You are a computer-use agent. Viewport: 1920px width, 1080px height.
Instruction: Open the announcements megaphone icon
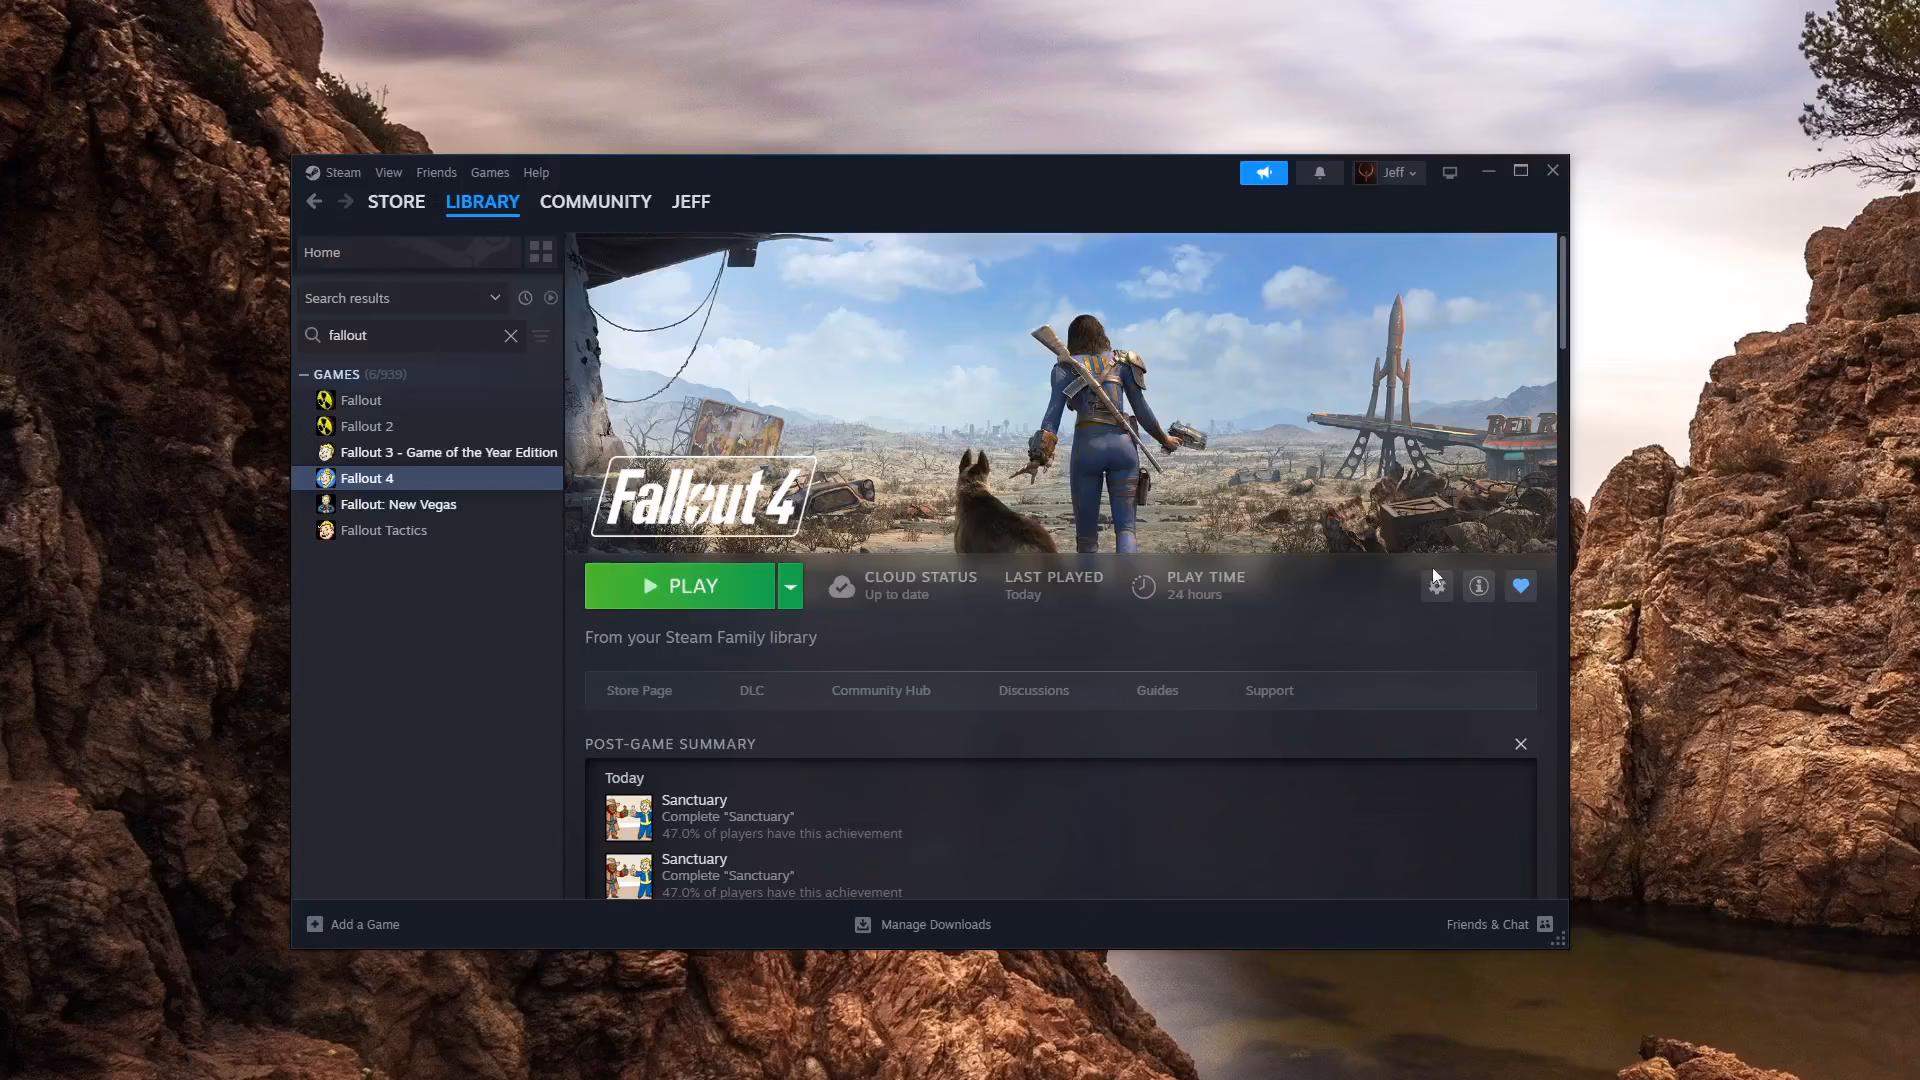1264,173
